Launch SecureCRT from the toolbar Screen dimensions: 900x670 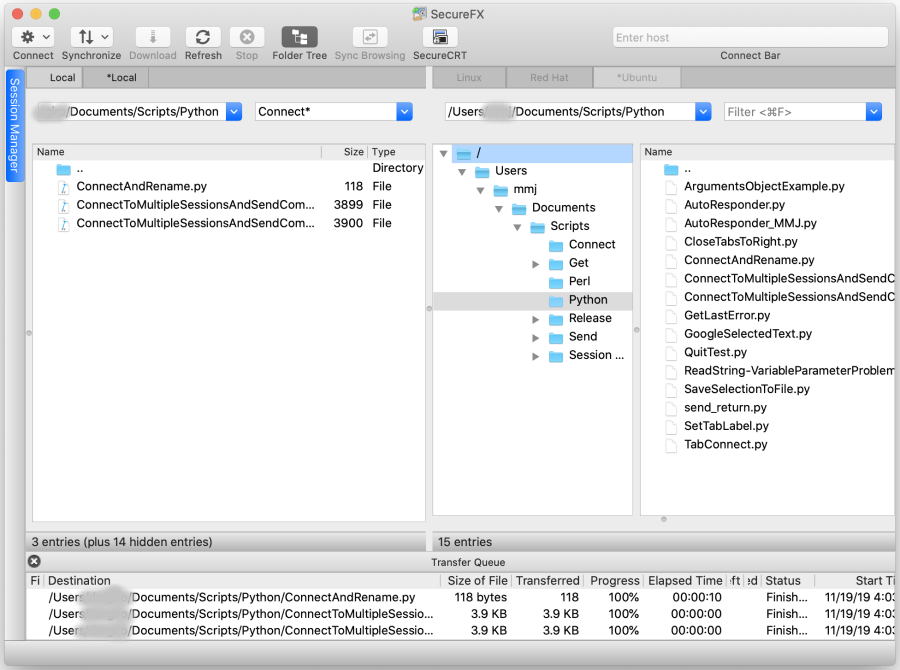coord(440,37)
